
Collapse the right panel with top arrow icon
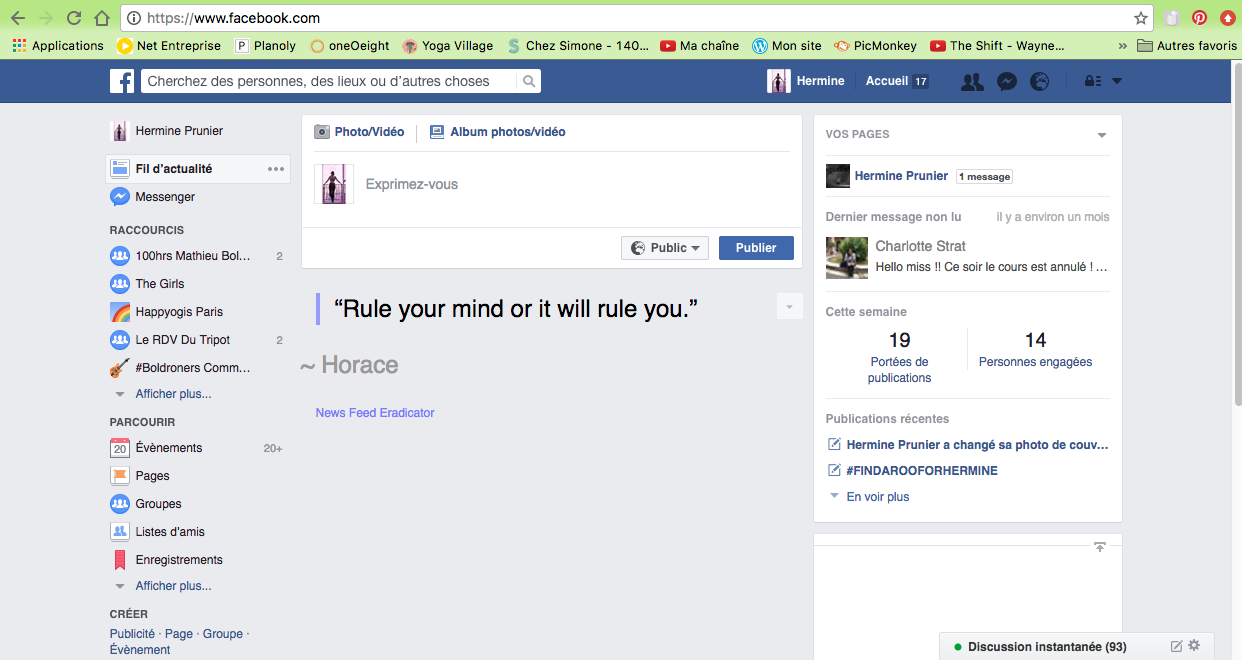pos(1100,547)
